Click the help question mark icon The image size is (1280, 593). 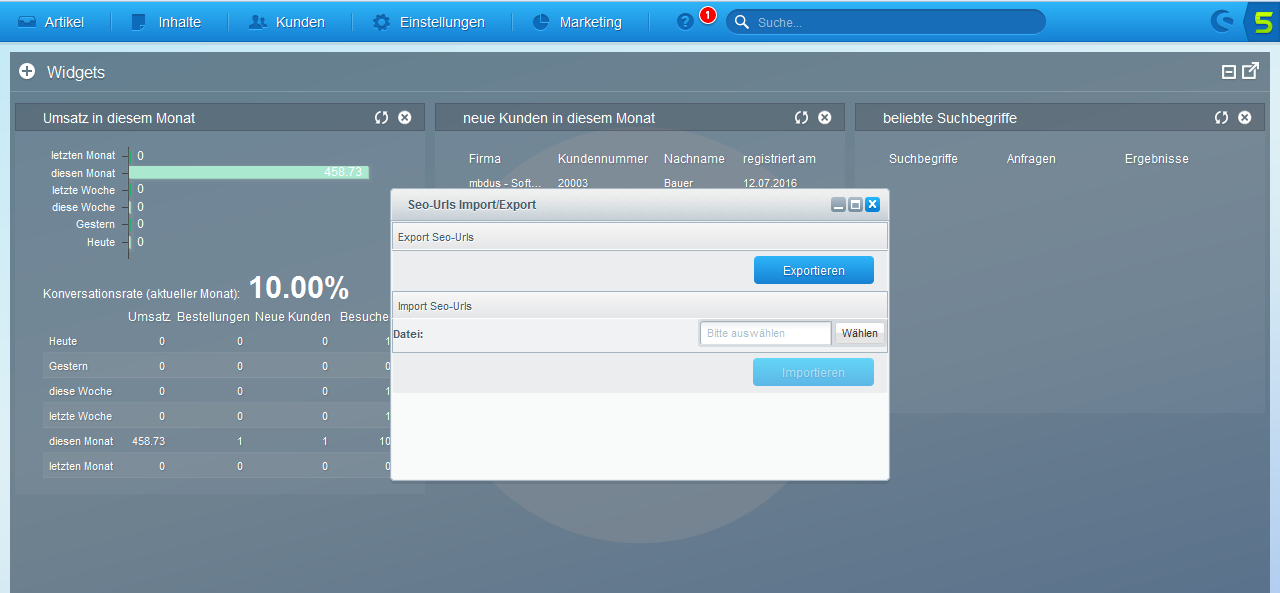tap(685, 22)
